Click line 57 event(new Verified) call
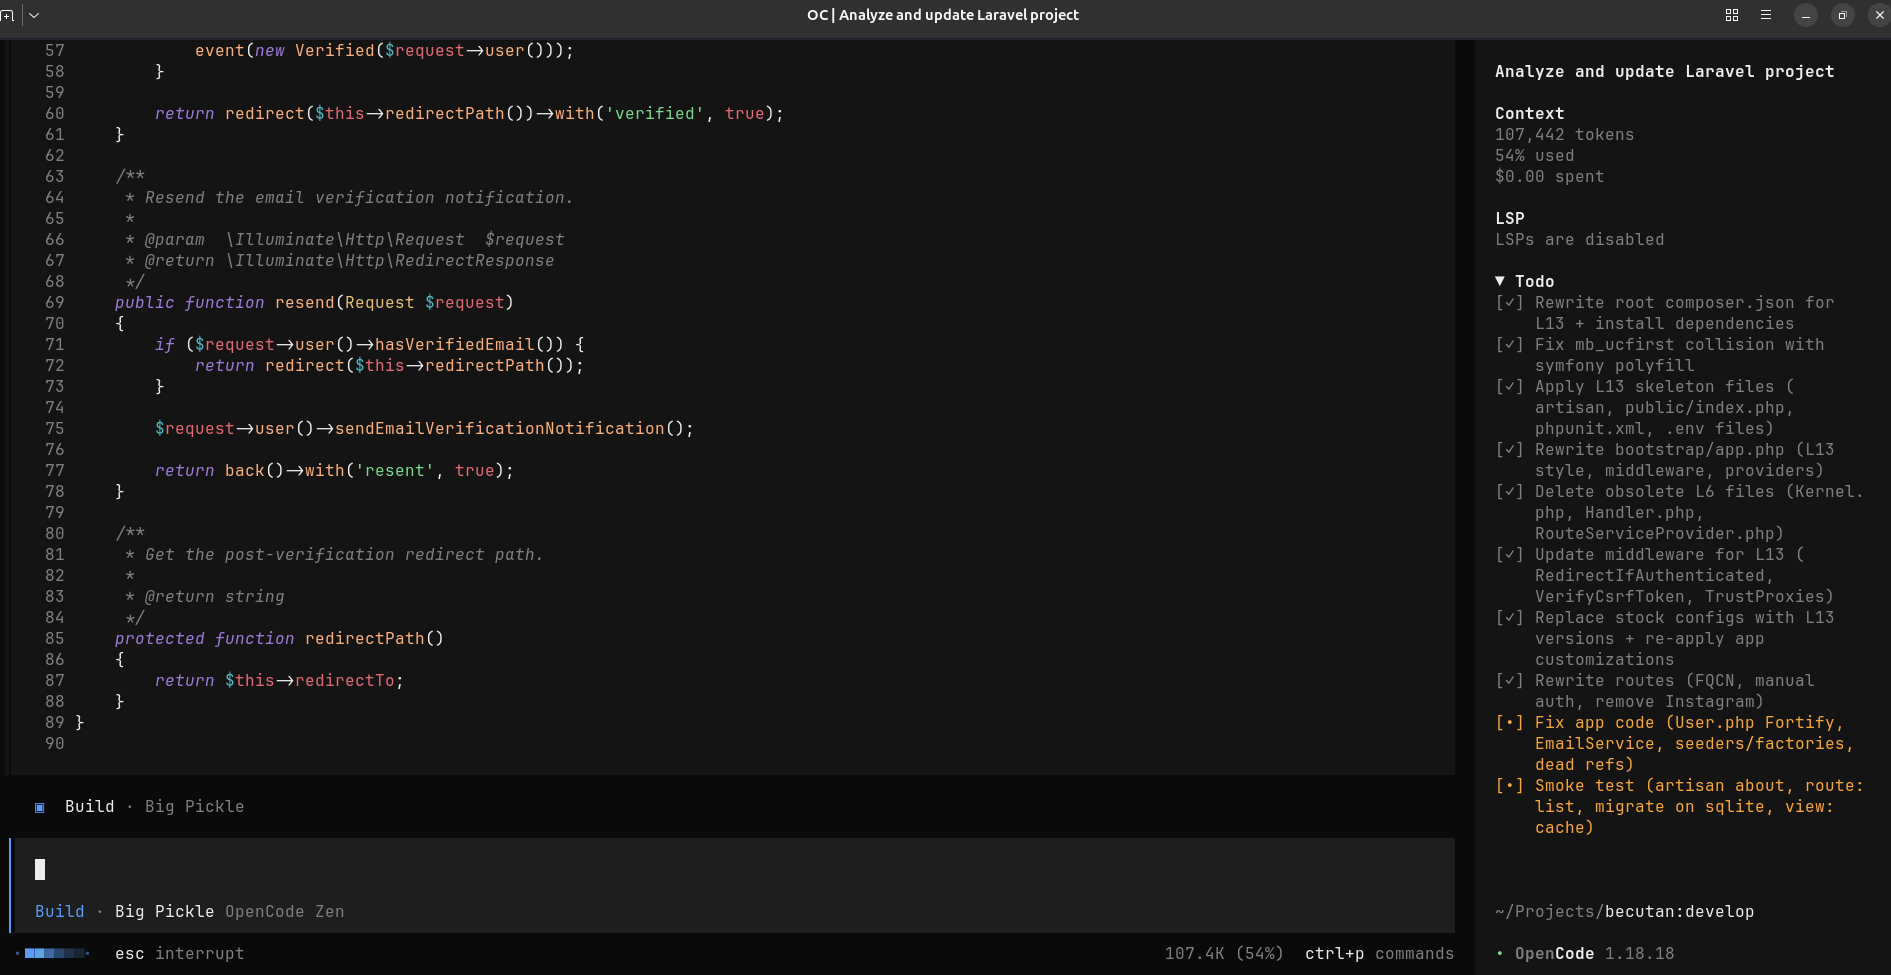Viewport: 1891px width, 975px height. tap(384, 50)
